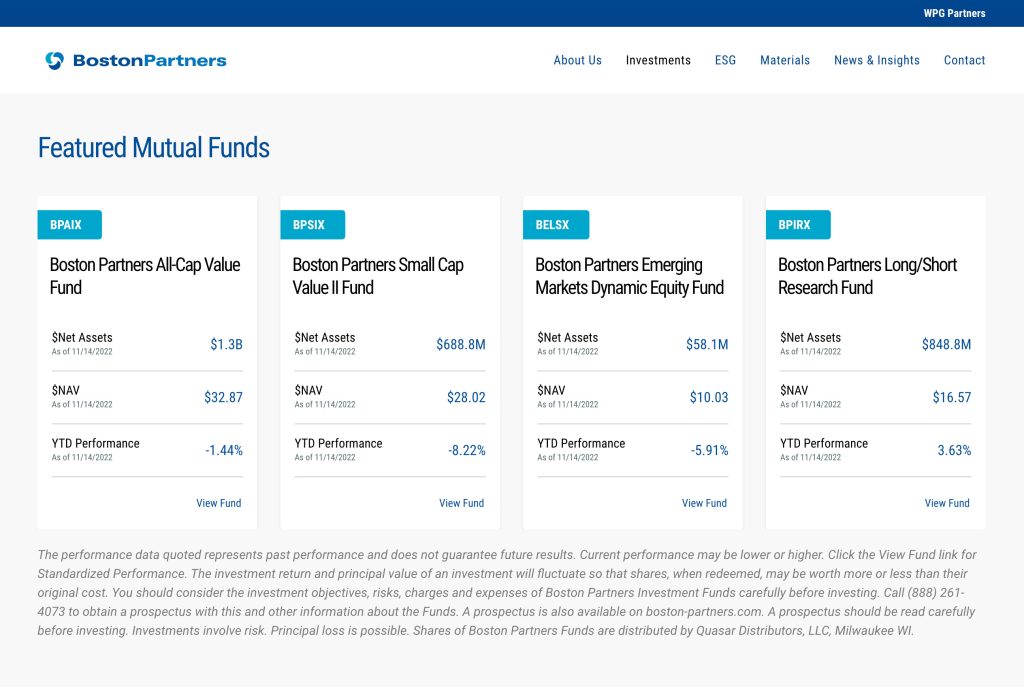Click $NAV label in BPSIX card
Image resolution: width=1024 pixels, height=687 pixels.
pyautogui.click(x=308, y=391)
